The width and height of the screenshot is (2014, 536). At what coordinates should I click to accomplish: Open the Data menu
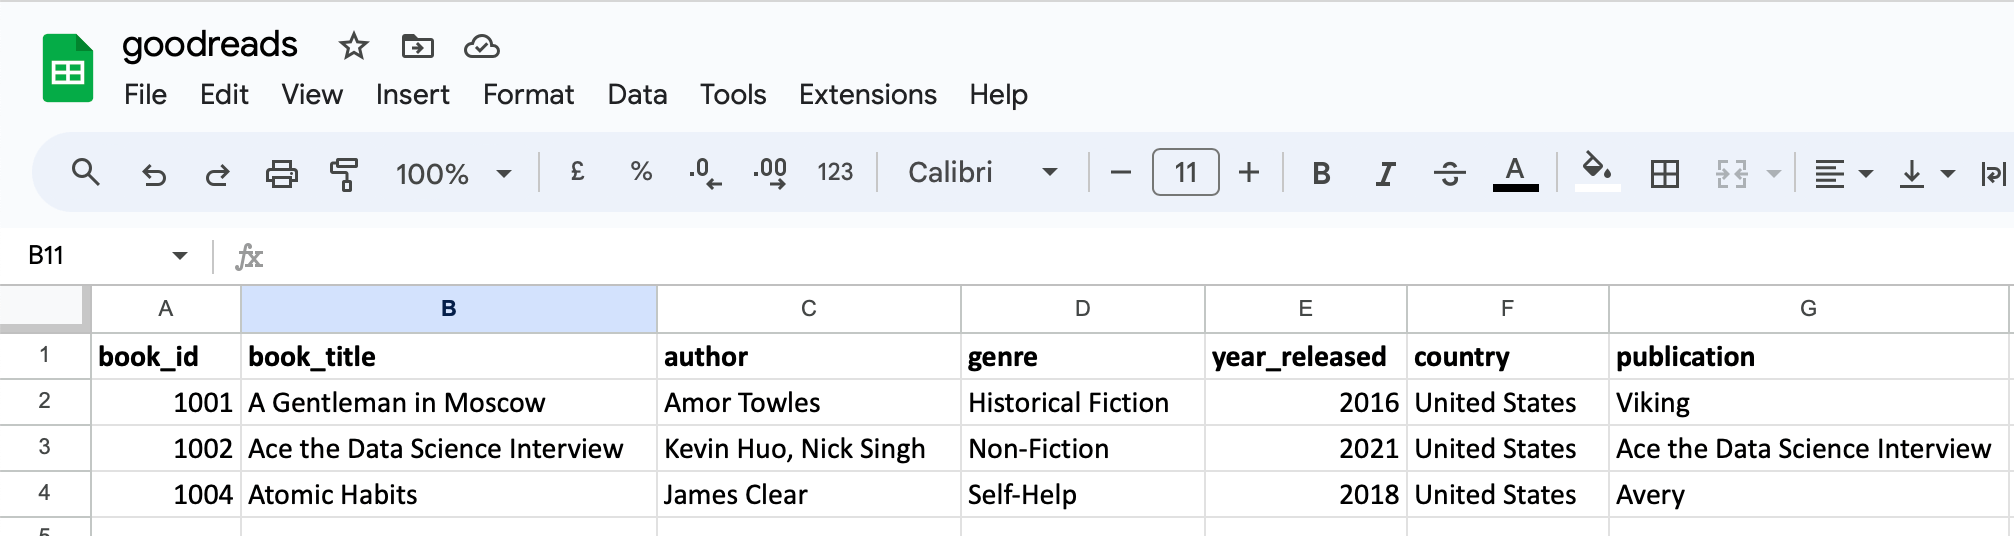tap(637, 94)
